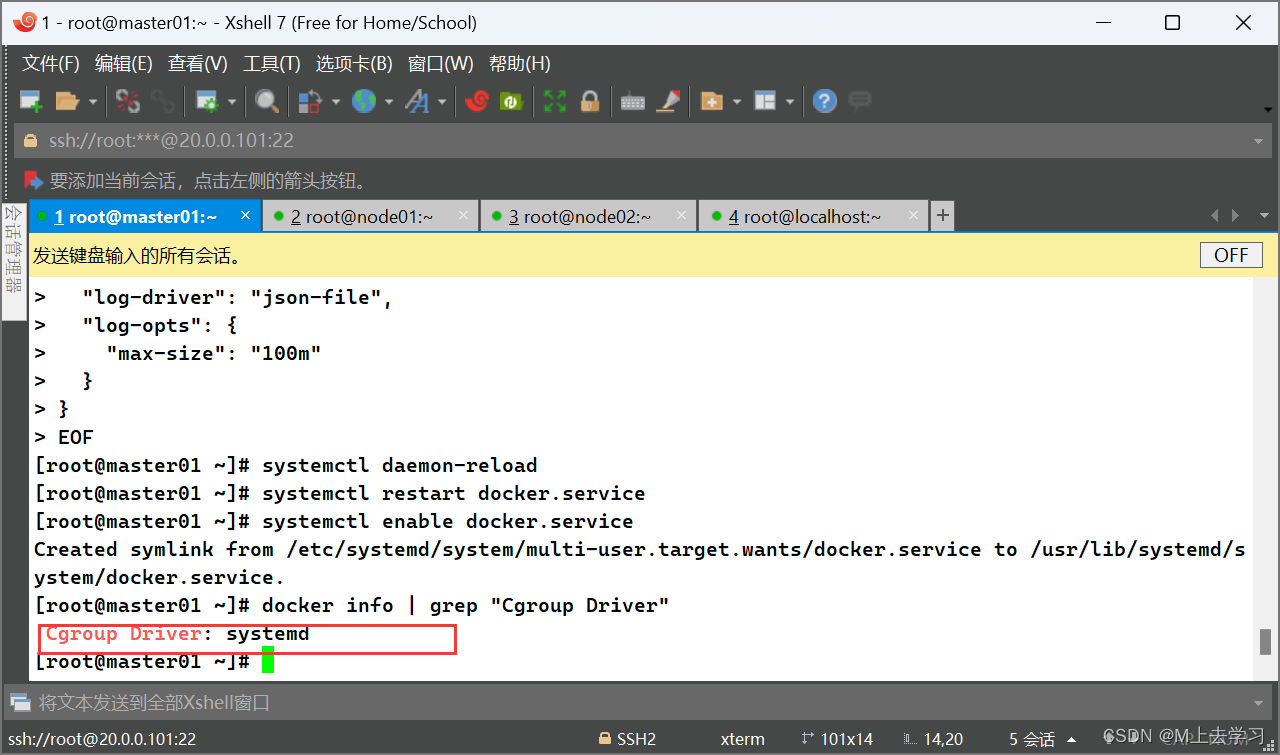Click the highlighter pen toolbar icon
Image resolution: width=1280 pixels, height=755 pixels.
click(668, 101)
